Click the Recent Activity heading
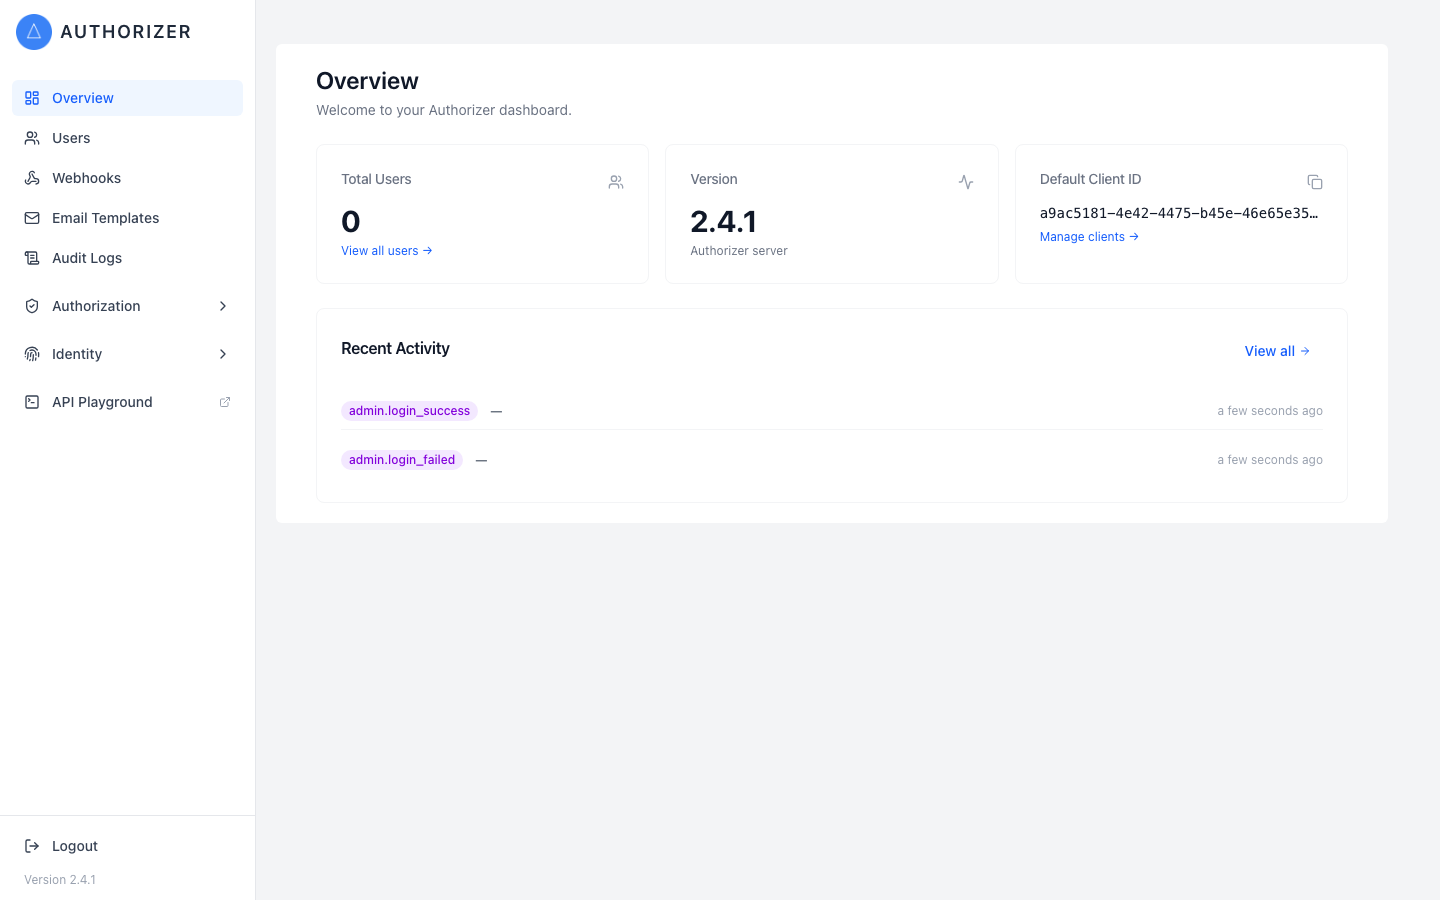 [x=395, y=348]
